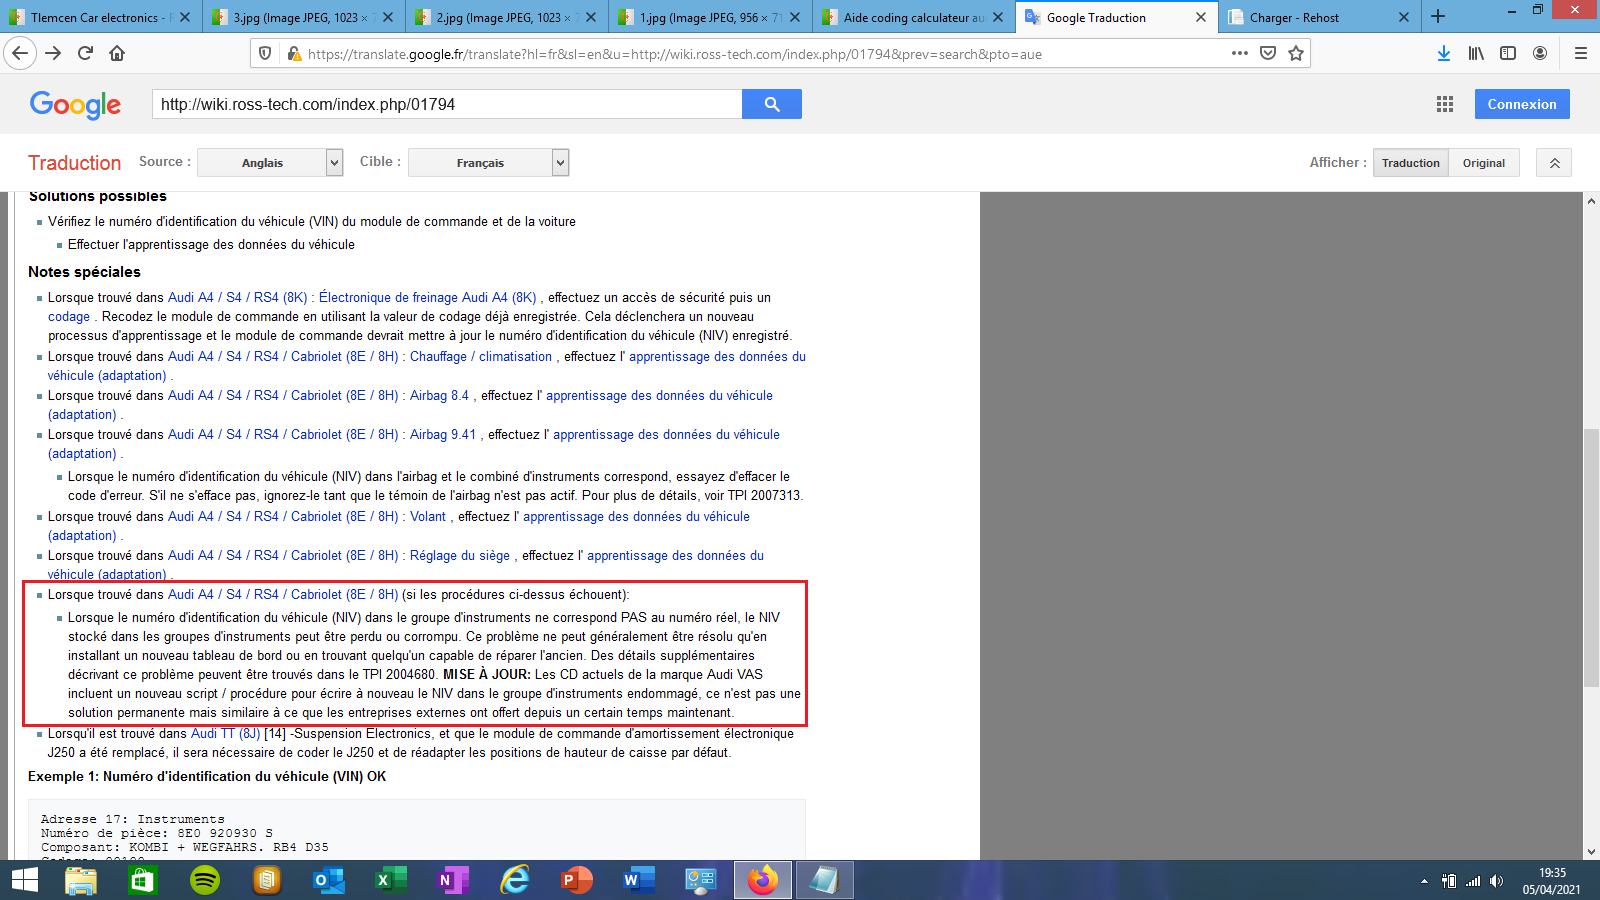Open the Audi TT (8J) link

coord(225,733)
